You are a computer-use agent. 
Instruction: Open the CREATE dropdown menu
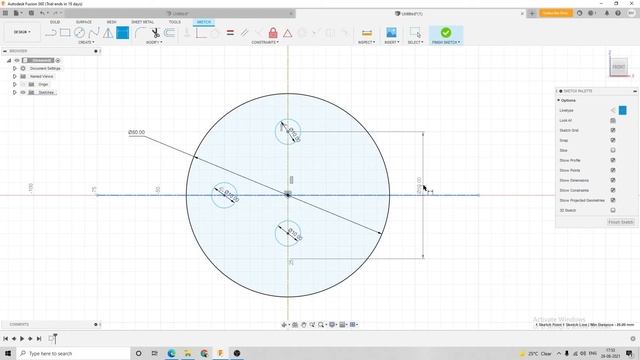pyautogui.click(x=86, y=42)
